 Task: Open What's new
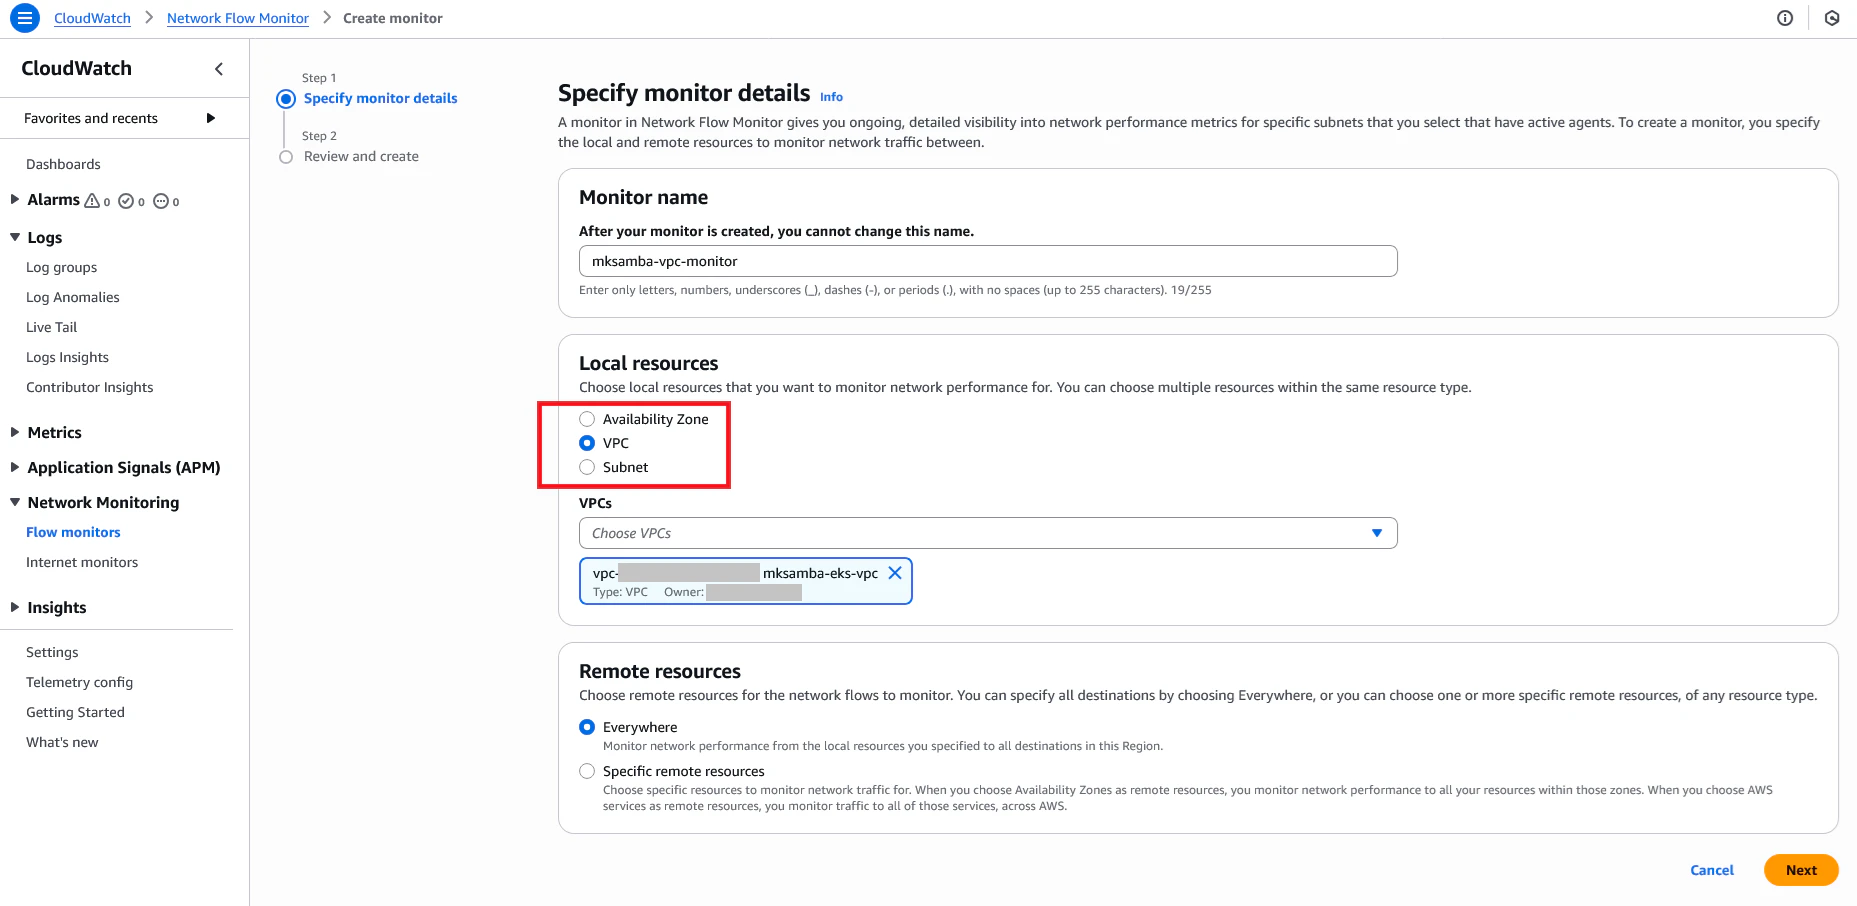[62, 742]
